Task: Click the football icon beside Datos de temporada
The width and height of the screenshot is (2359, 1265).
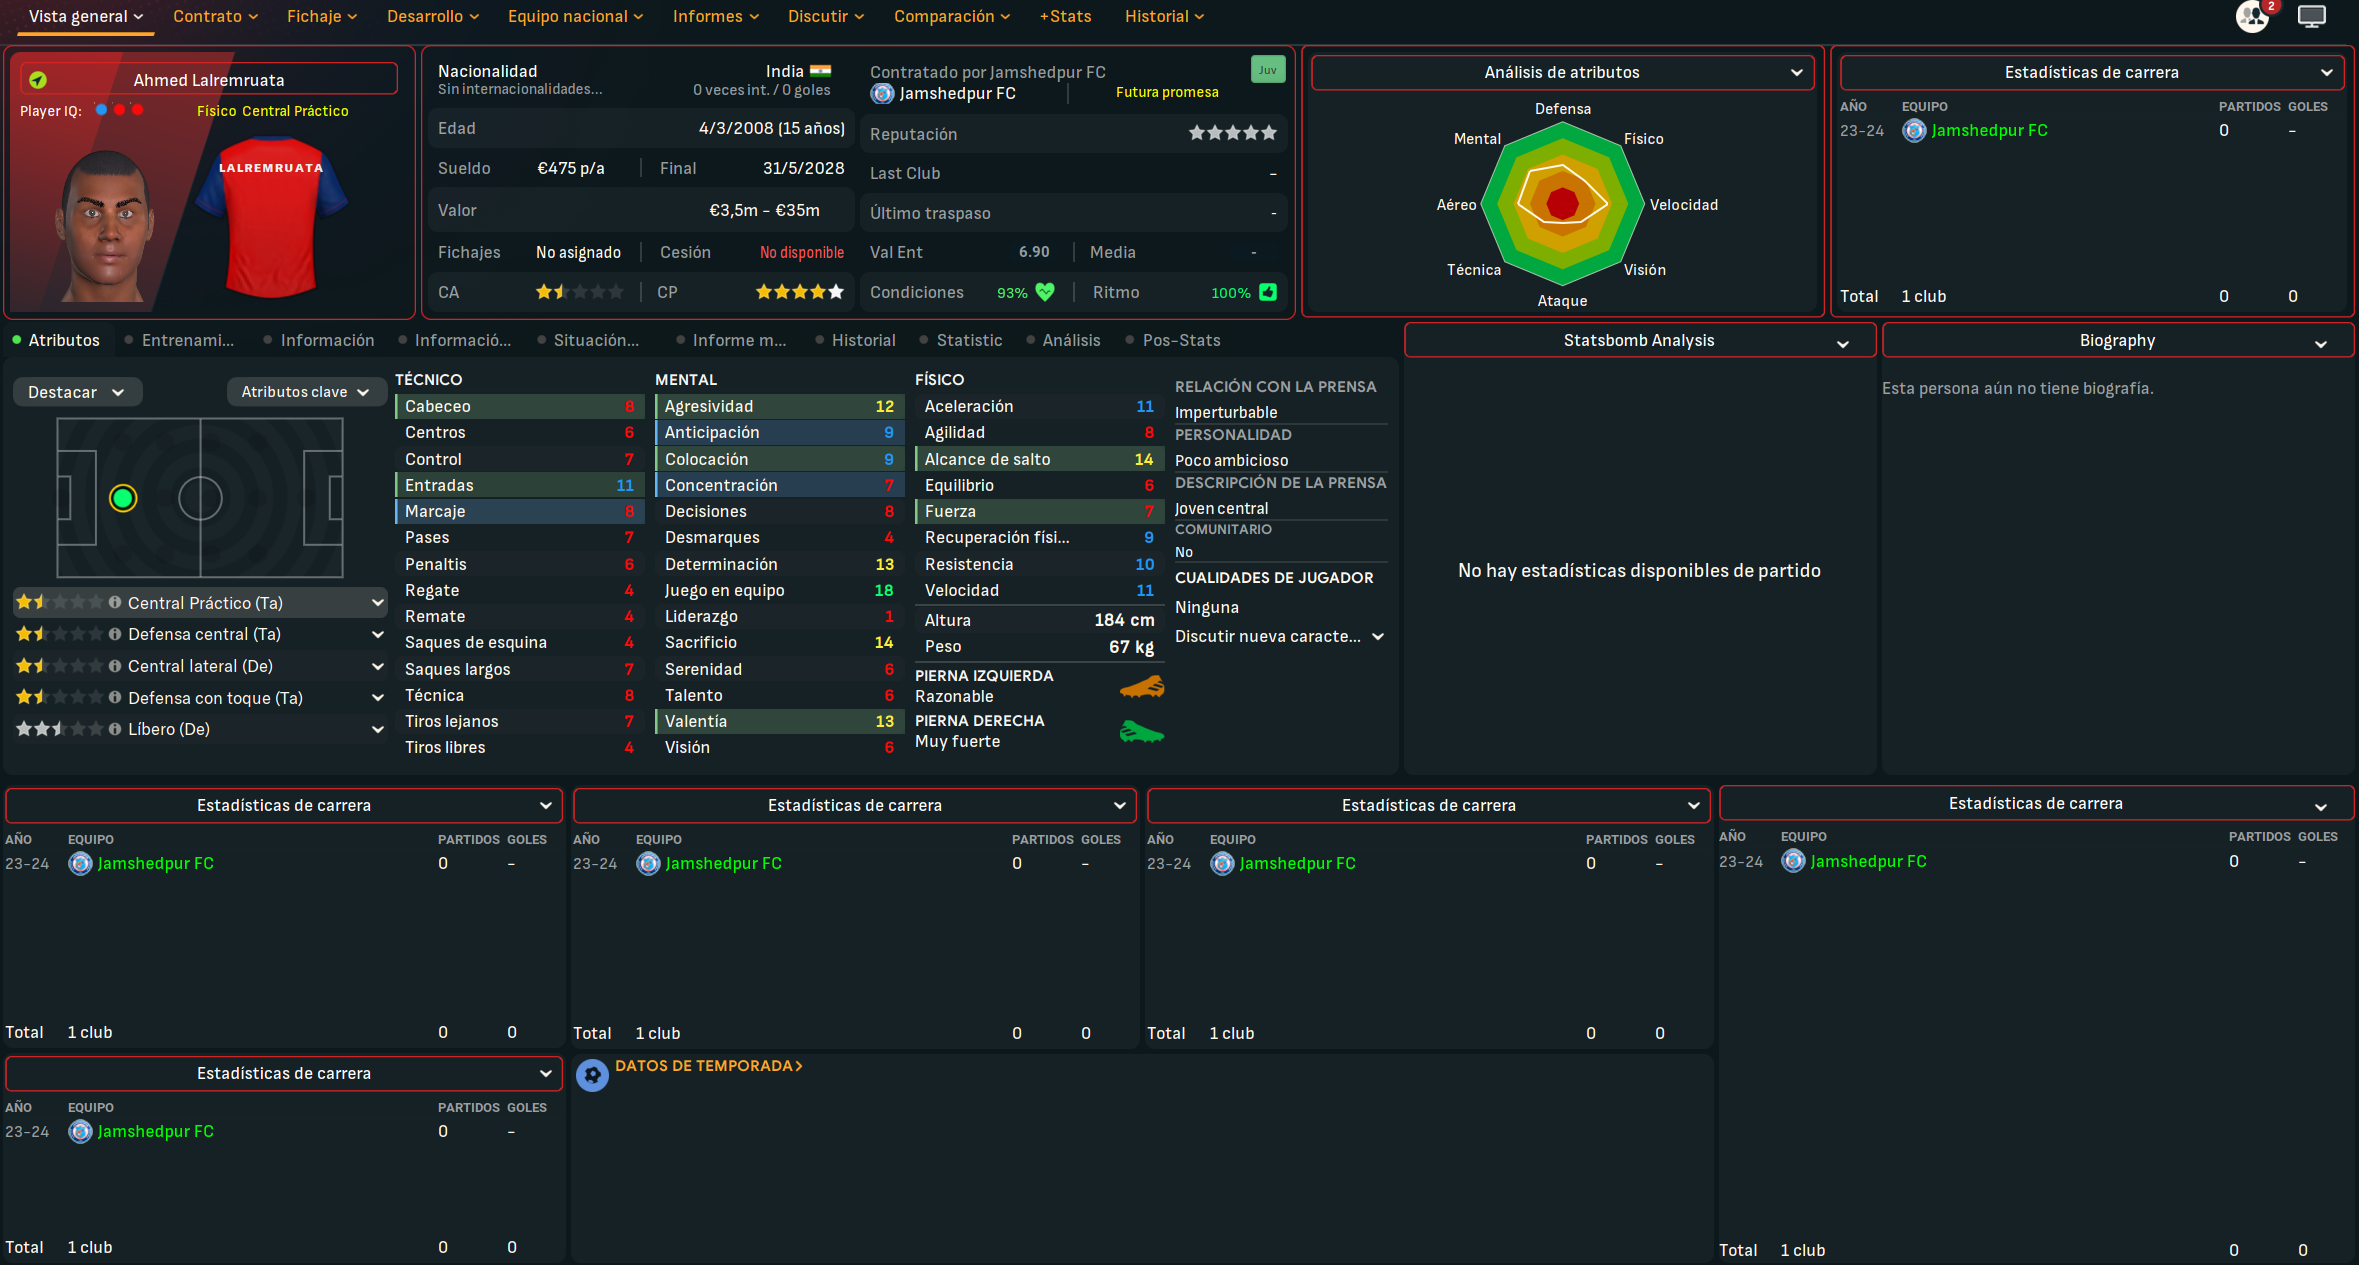Action: coord(592,1075)
